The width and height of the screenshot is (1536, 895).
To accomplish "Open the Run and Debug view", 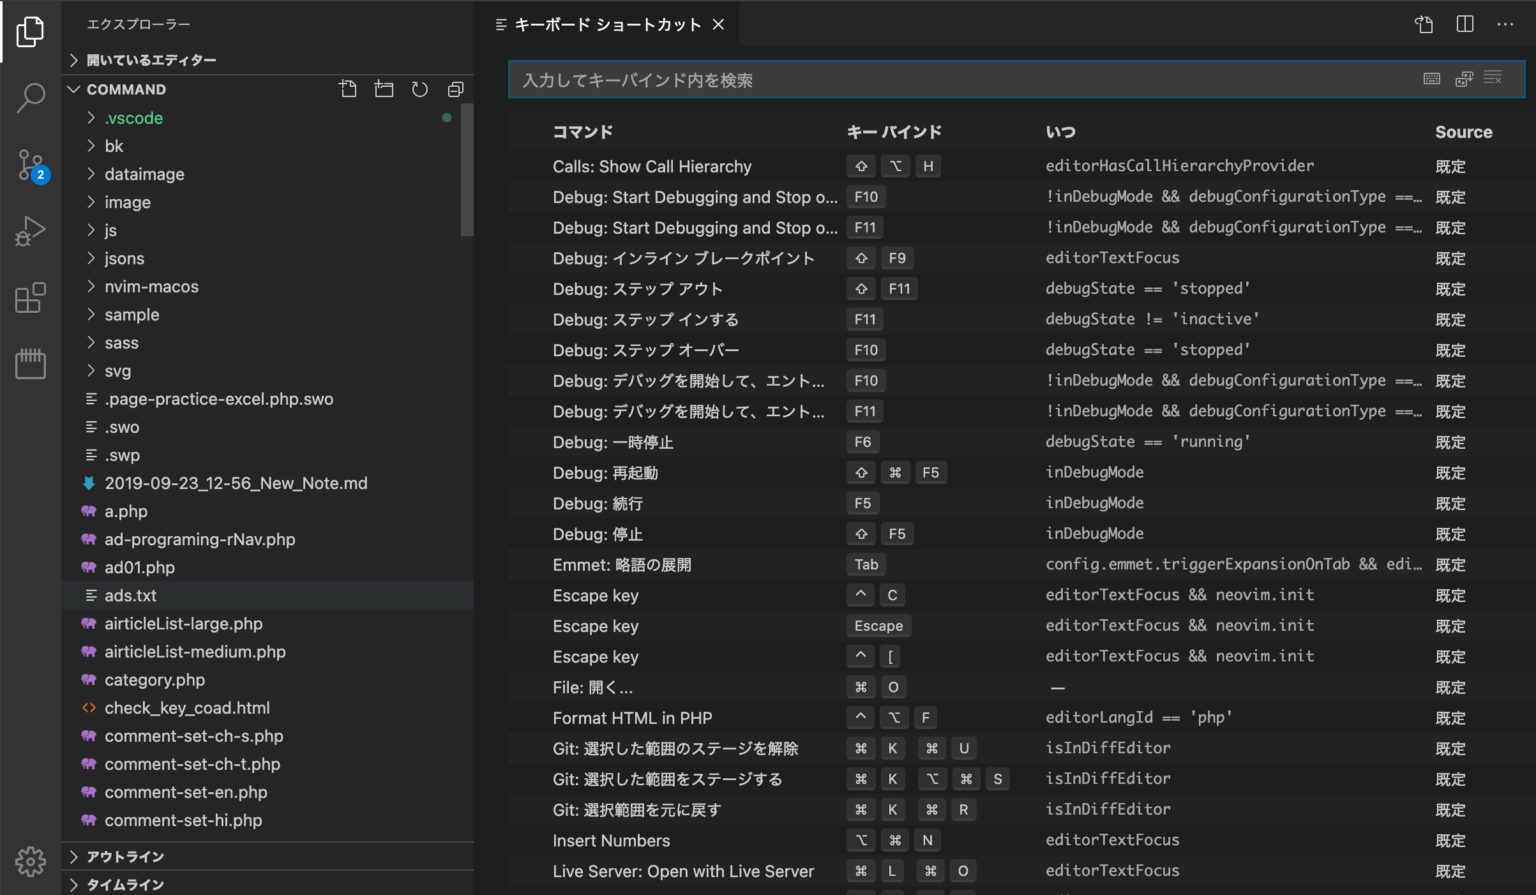I will [30, 230].
